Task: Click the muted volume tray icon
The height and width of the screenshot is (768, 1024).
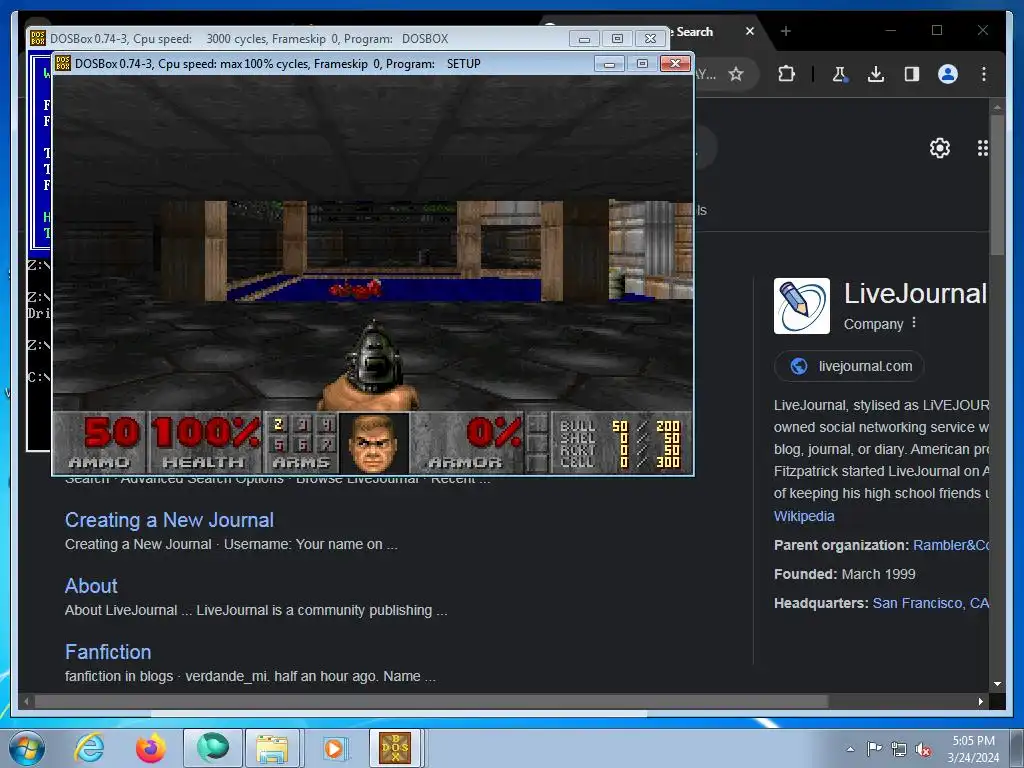Action: pos(923,750)
